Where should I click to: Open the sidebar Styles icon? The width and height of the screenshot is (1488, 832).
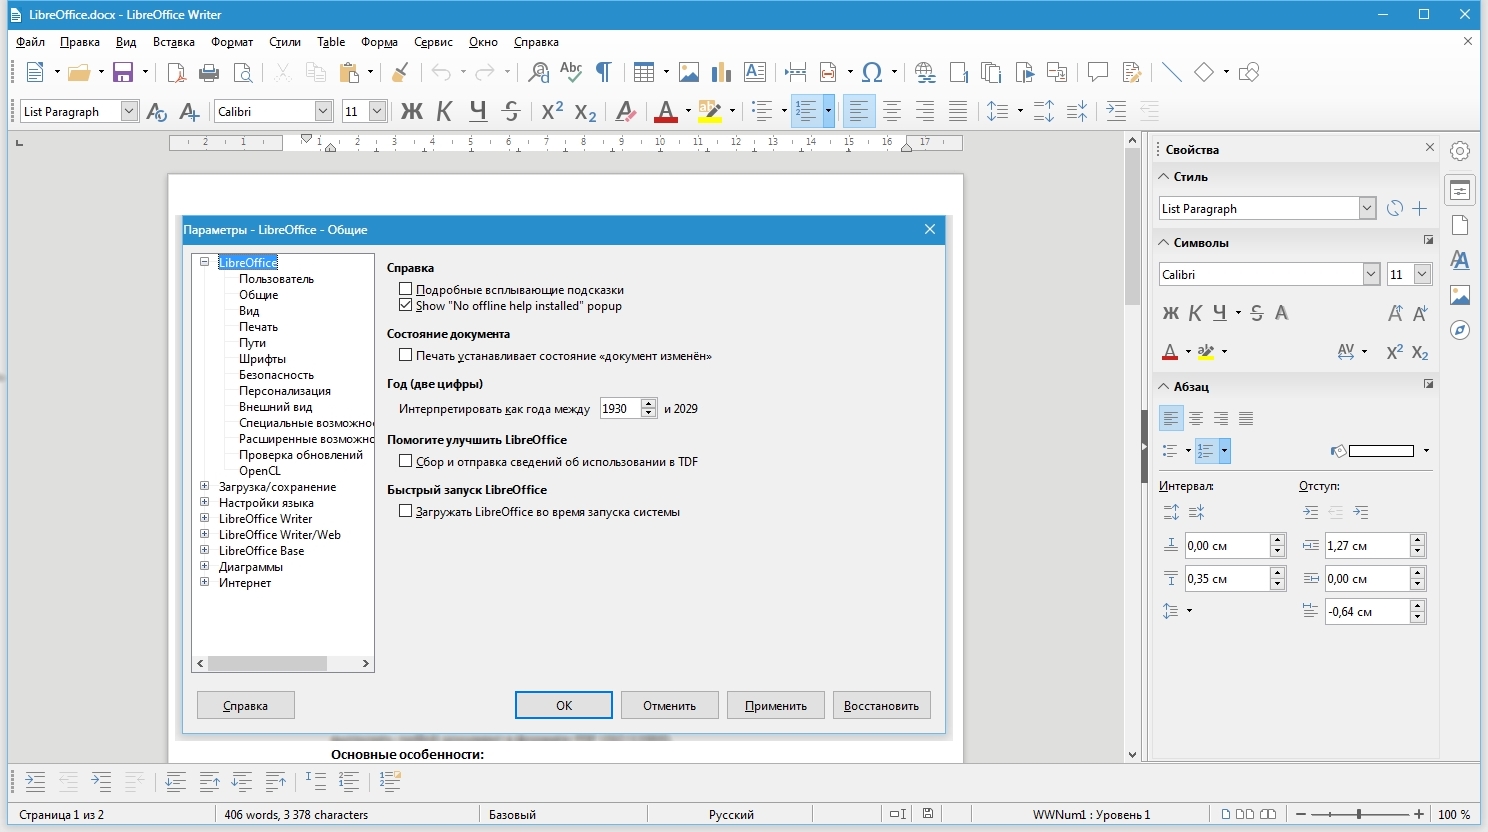(1460, 260)
